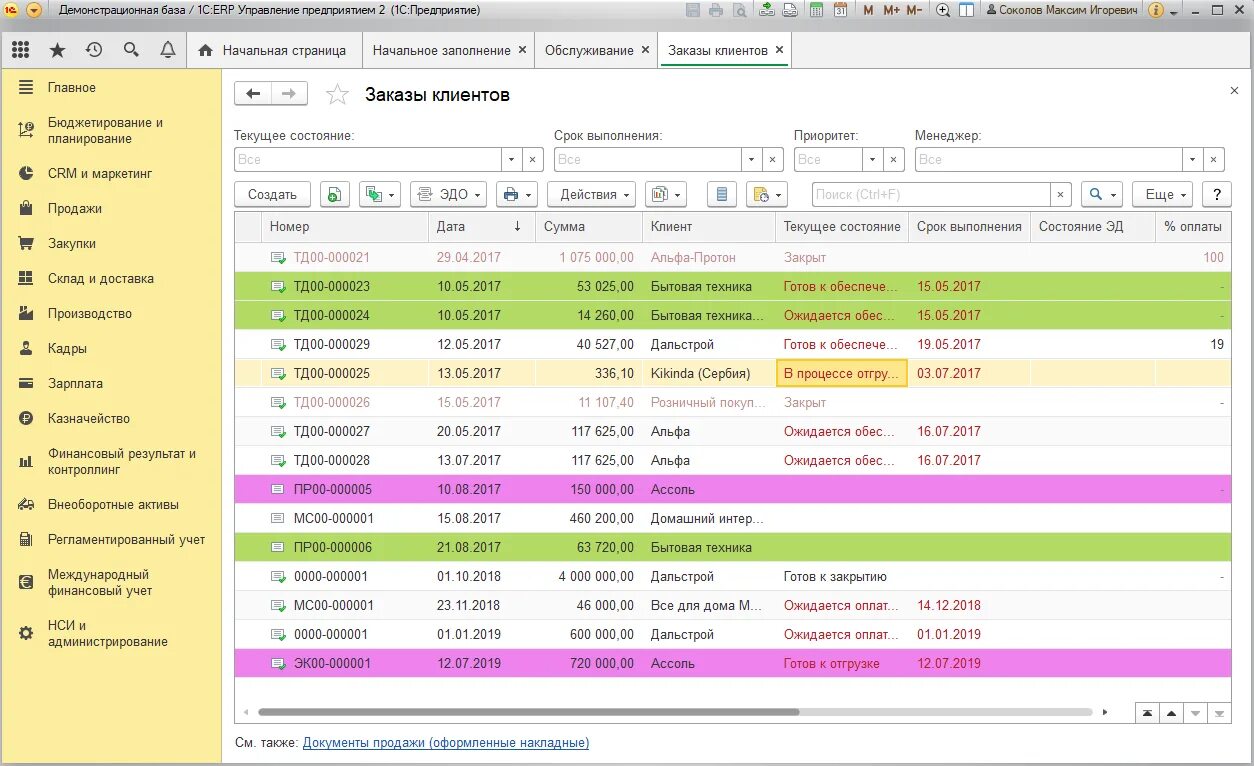1254x766 pixels.
Task: Close the Заказы клиентов tab
Action: point(780,50)
